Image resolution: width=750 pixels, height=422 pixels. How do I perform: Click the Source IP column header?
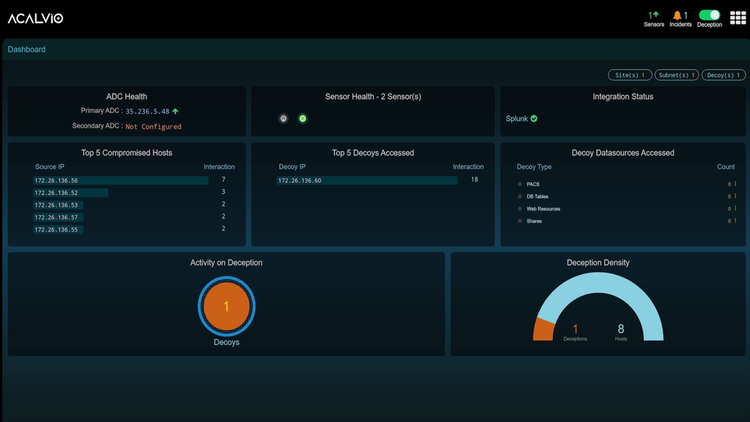(50, 167)
